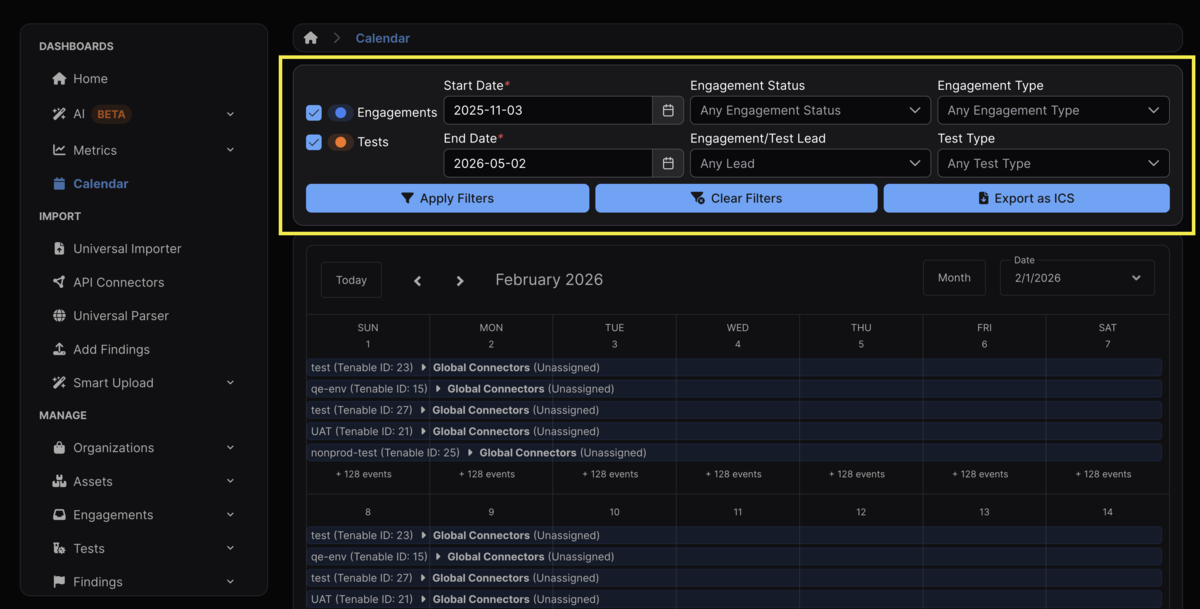This screenshot has width=1200, height=609.
Task: Expand the Date selector showing 2/1/2026
Action: (x=1077, y=278)
